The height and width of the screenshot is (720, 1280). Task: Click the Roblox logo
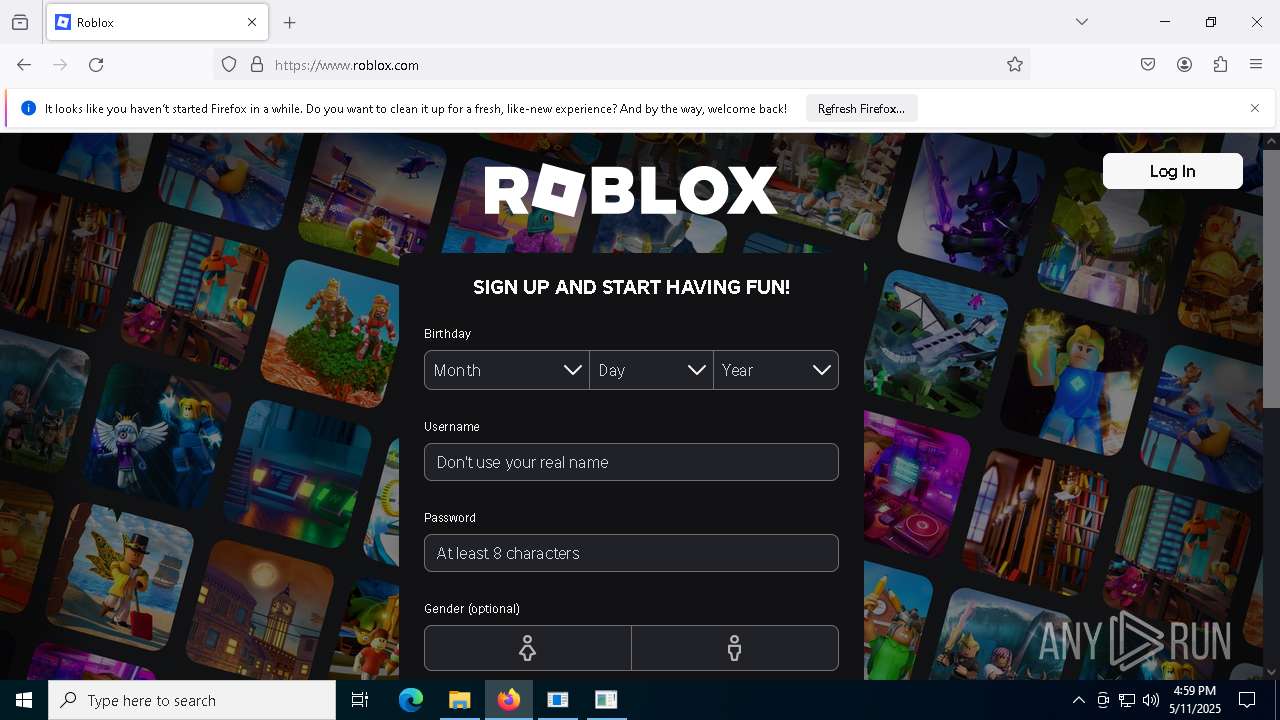(x=631, y=190)
